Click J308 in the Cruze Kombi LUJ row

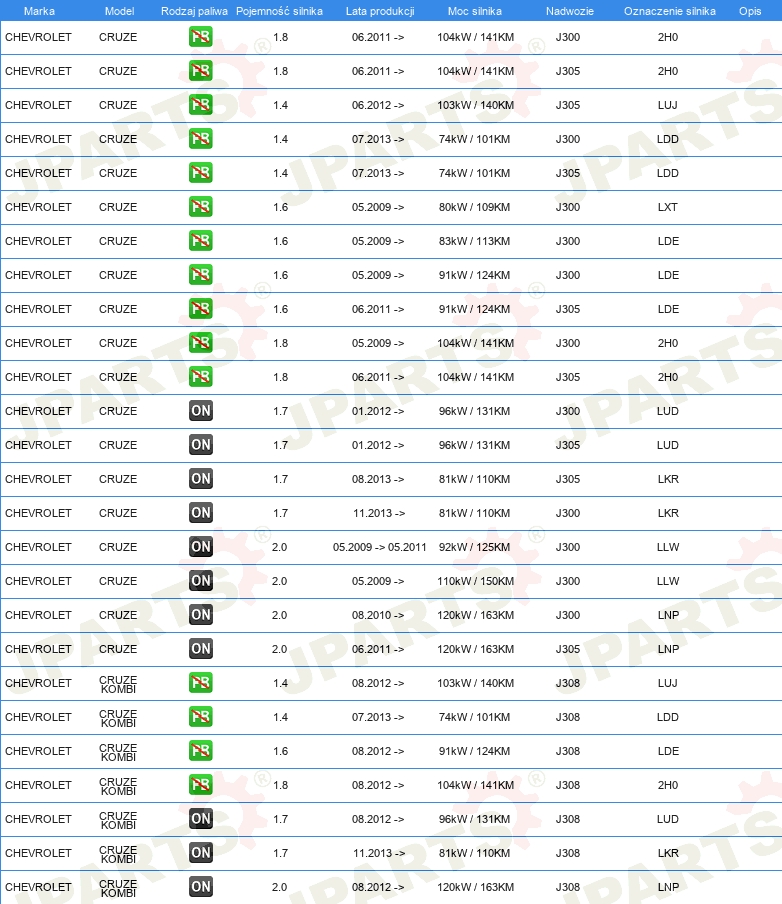568,683
